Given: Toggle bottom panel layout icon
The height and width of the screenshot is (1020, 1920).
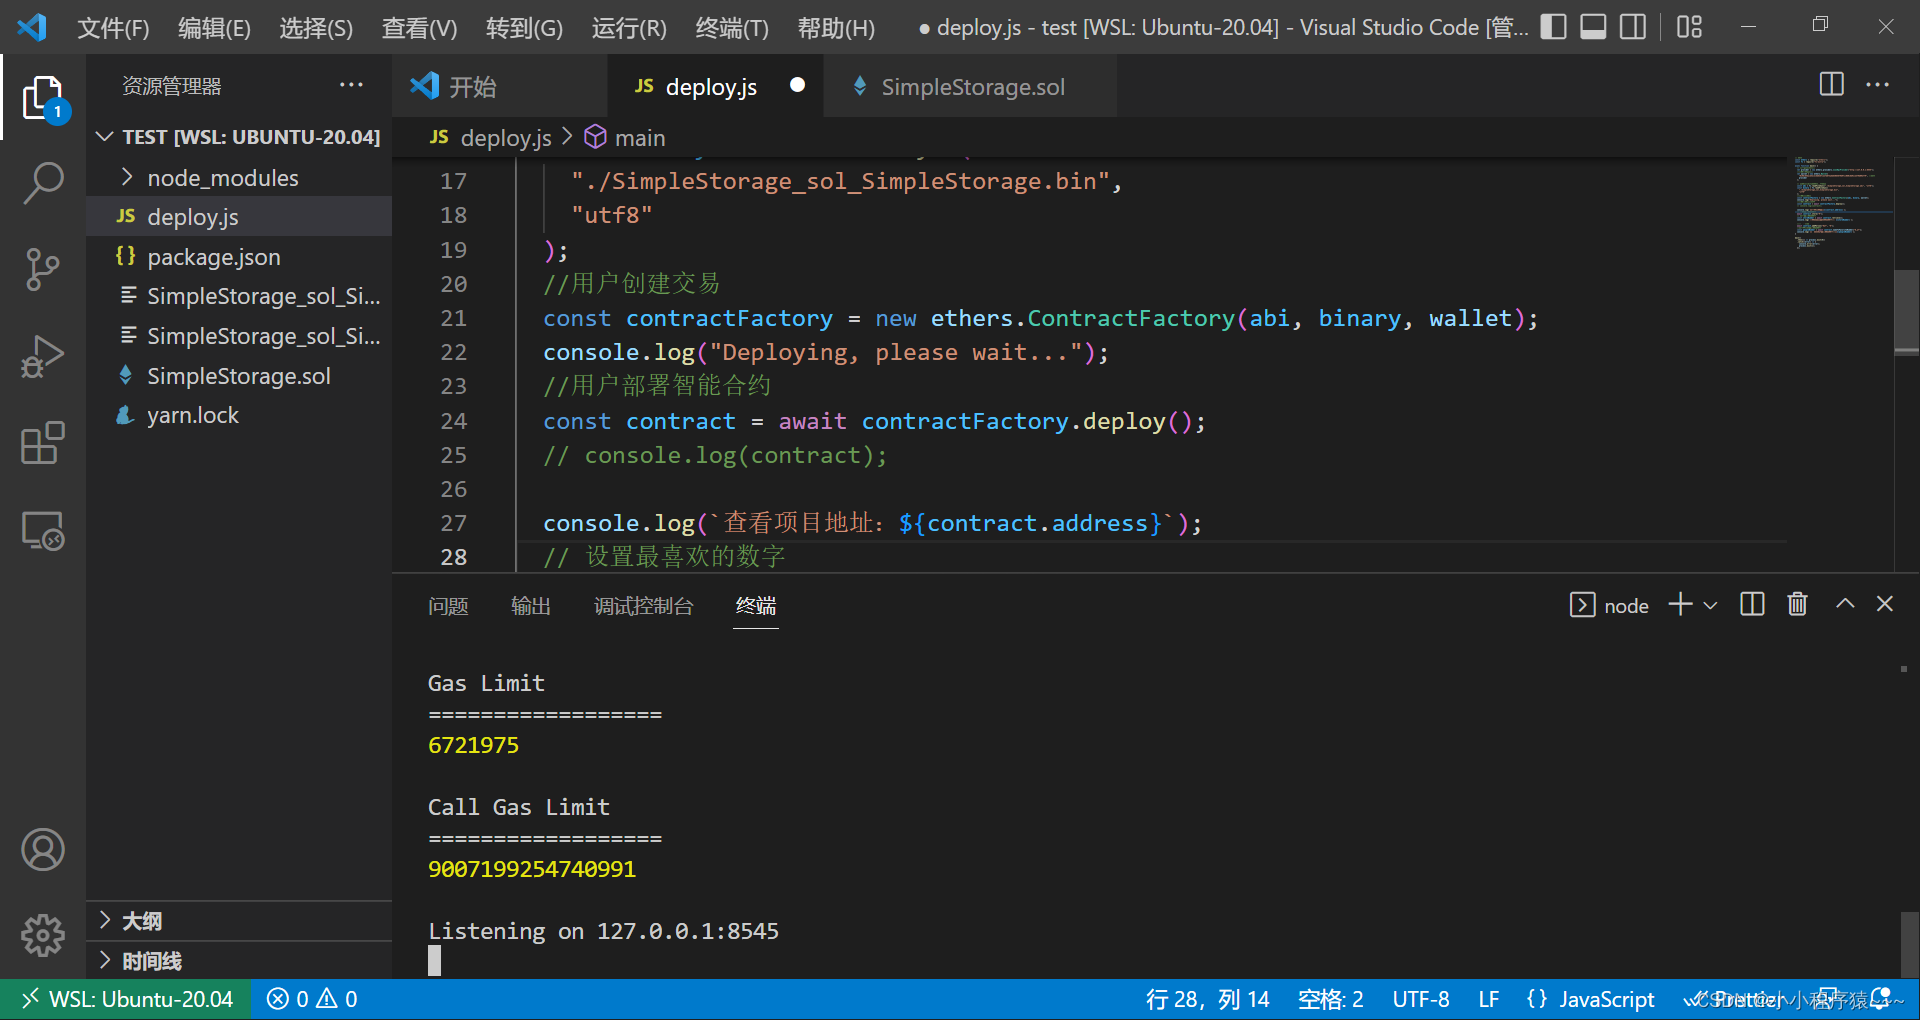Looking at the screenshot, I should (x=1593, y=27).
